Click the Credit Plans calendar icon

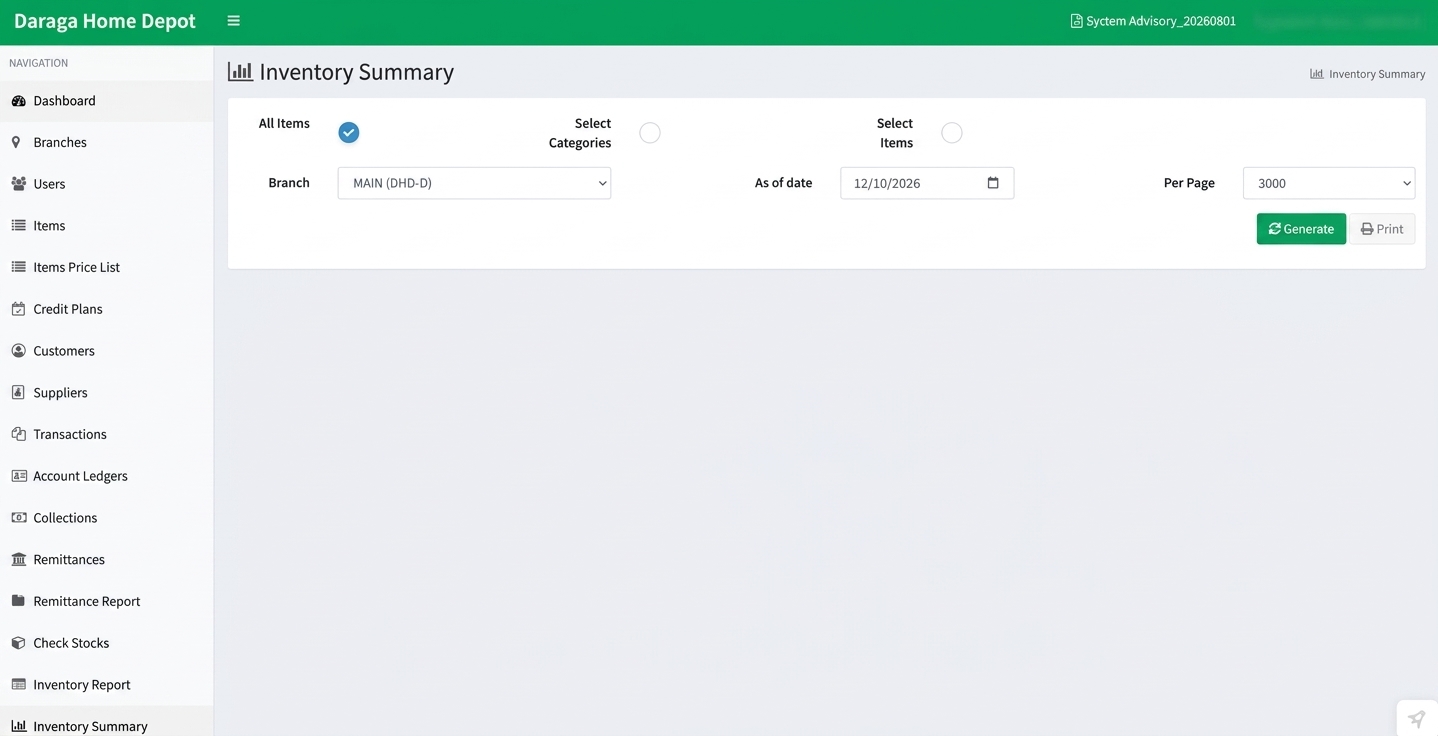coord(18,309)
